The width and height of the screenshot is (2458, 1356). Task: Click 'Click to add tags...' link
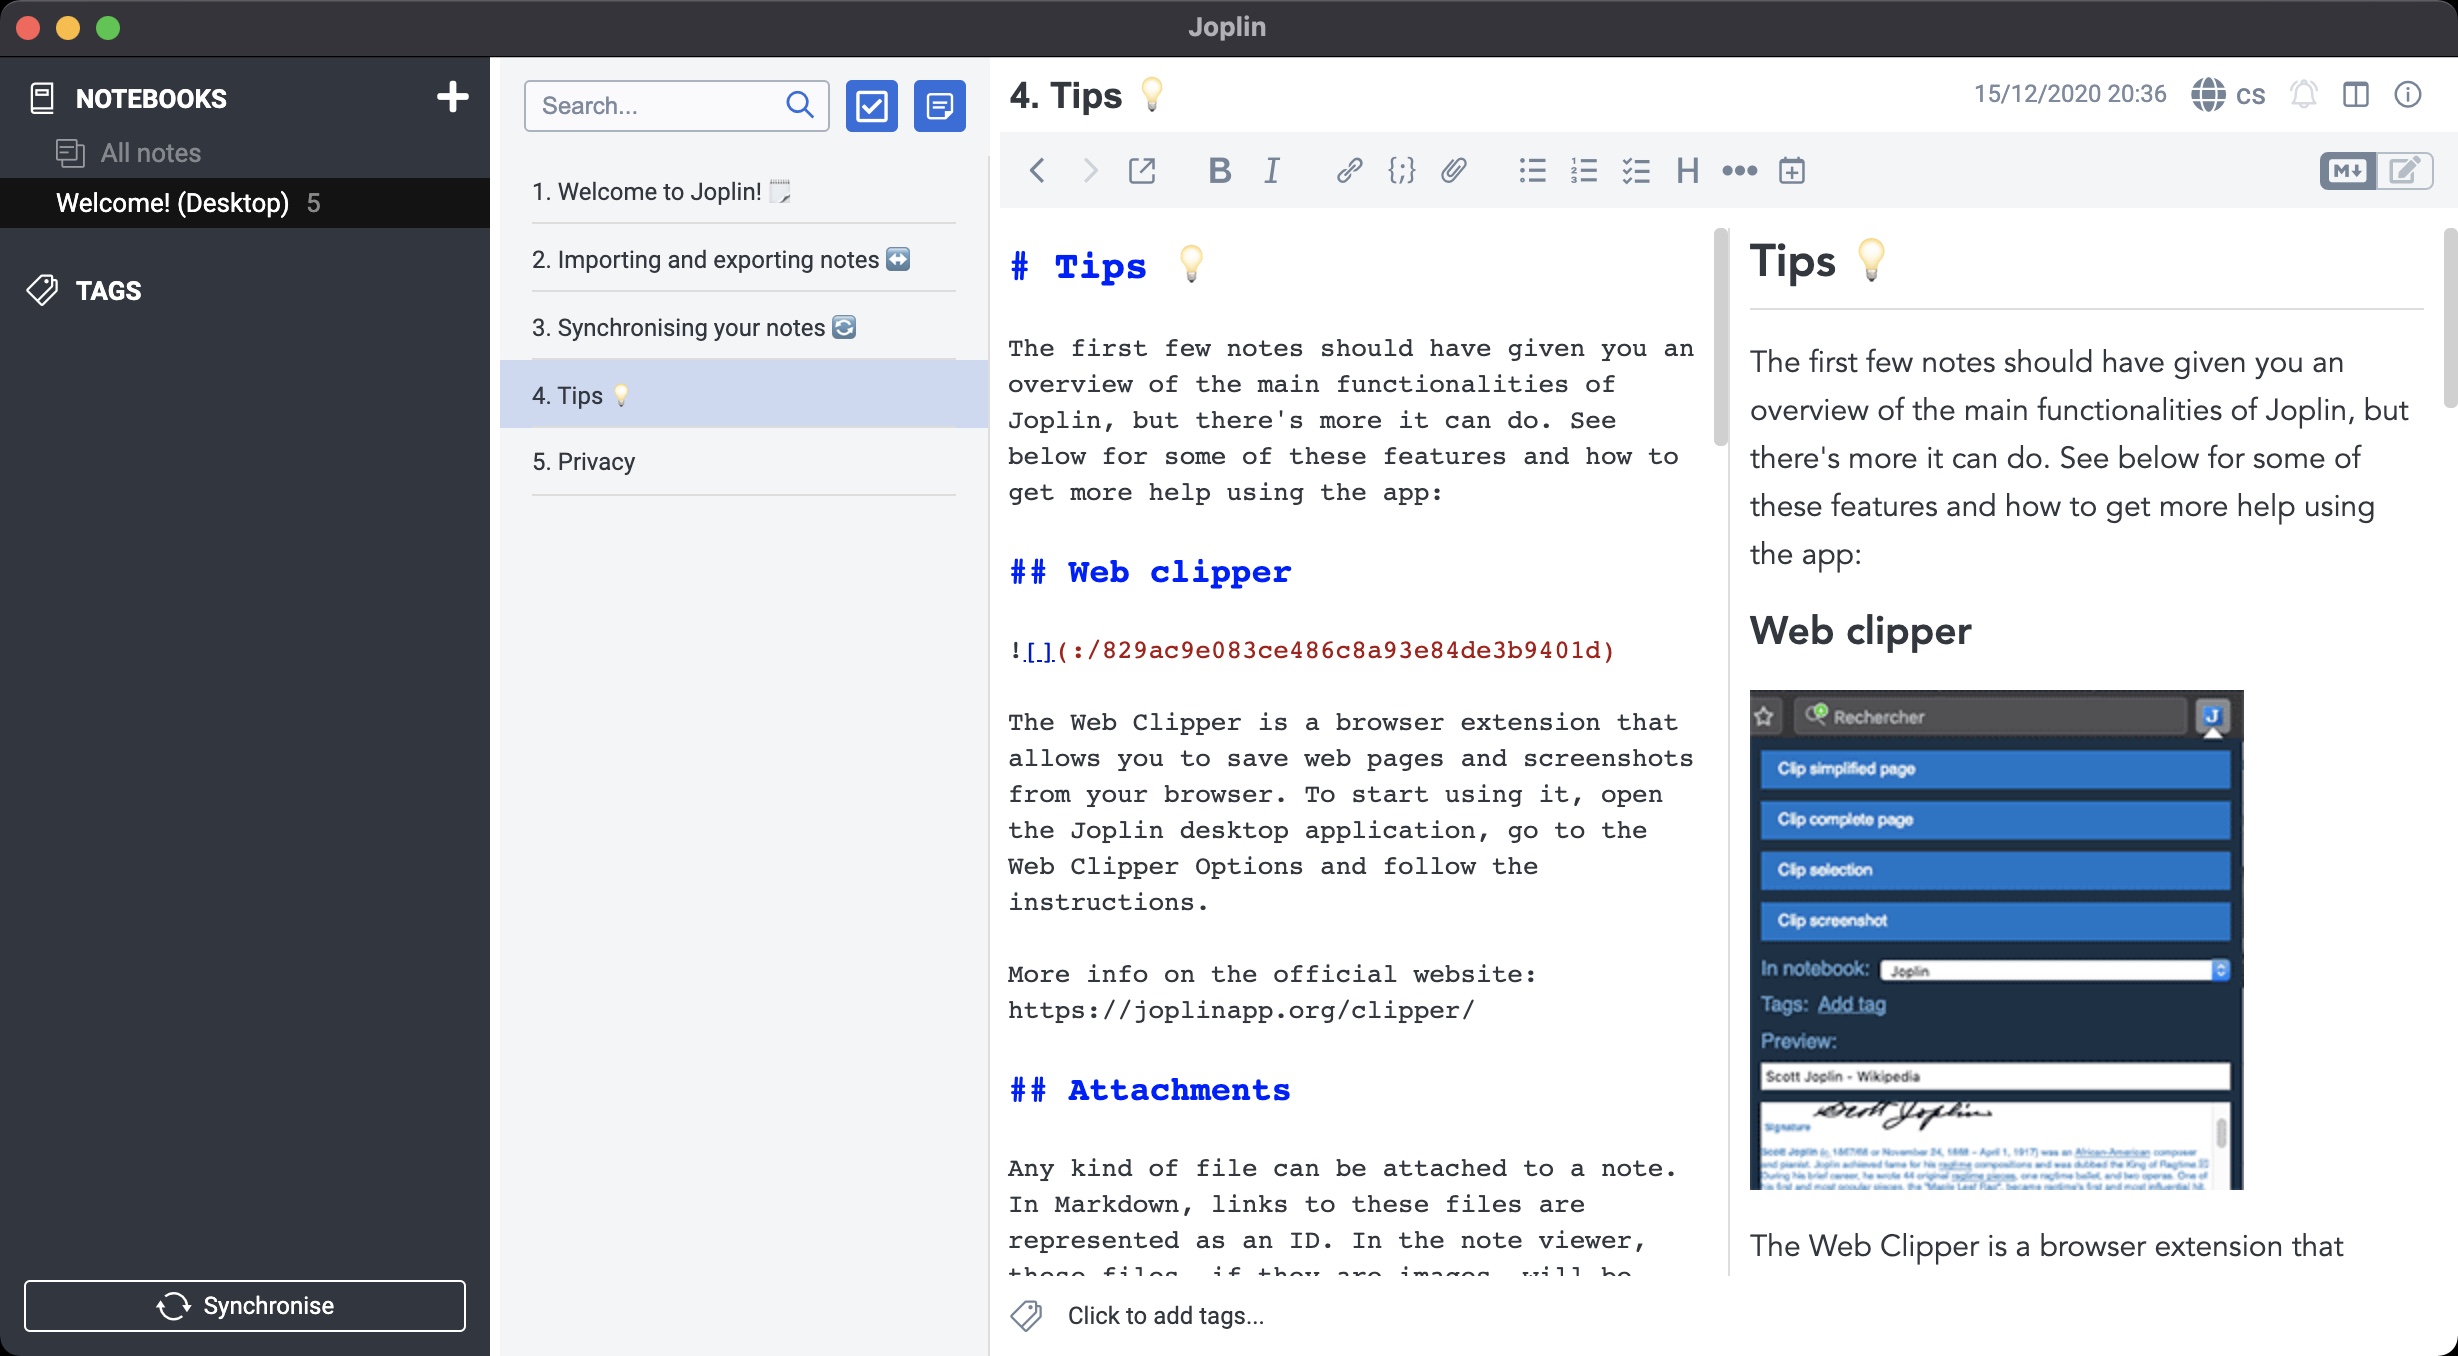1165,1316
